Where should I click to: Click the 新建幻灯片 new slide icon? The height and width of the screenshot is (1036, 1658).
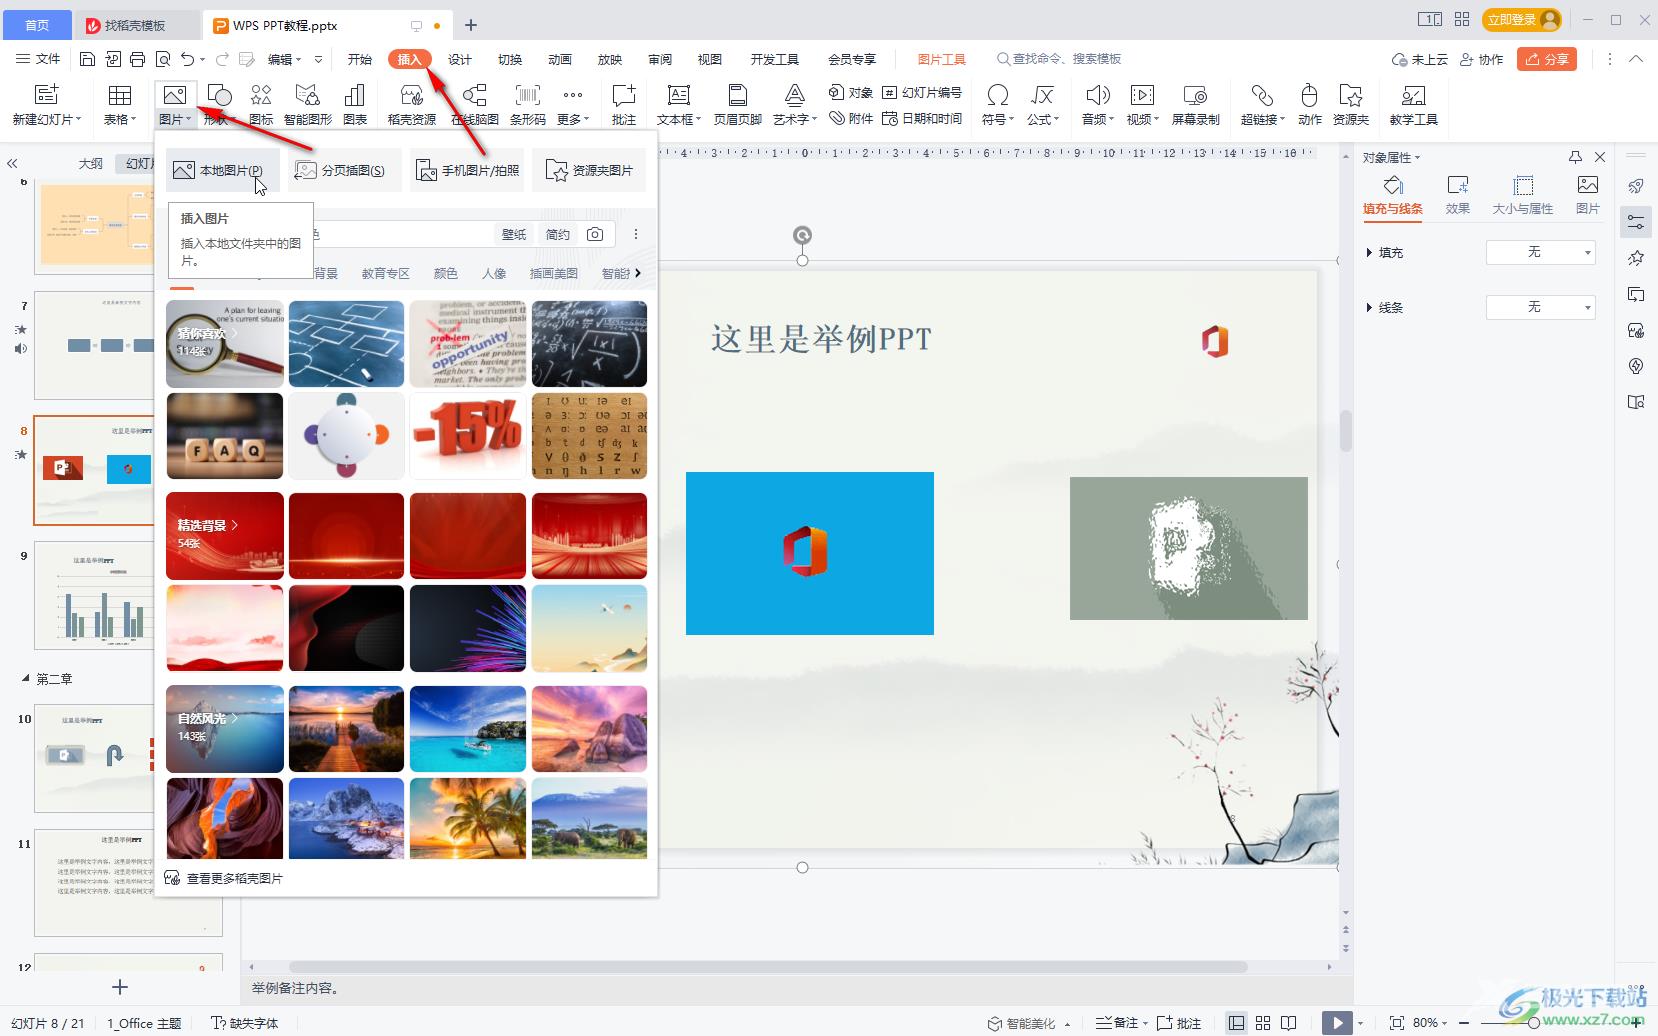[x=47, y=95]
